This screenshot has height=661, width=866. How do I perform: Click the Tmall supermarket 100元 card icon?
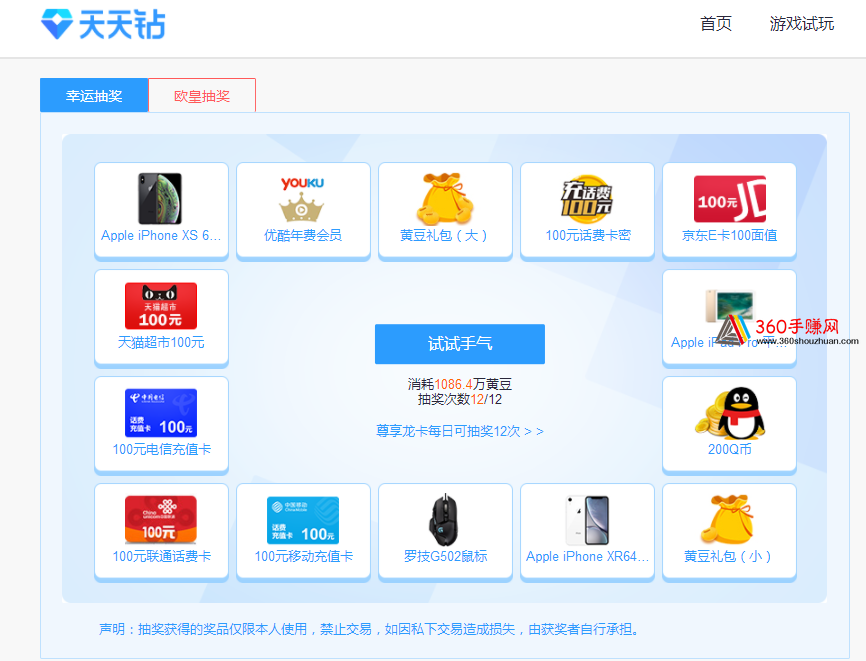(x=161, y=306)
